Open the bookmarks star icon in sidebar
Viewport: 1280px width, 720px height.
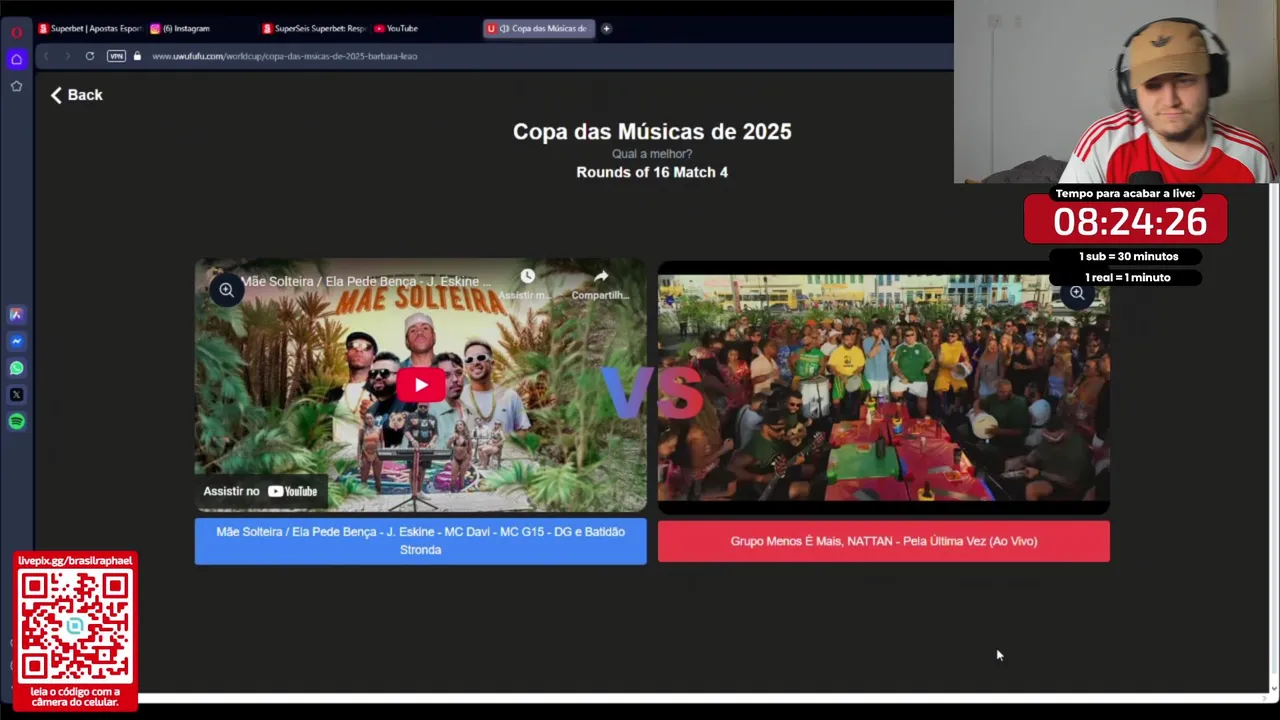pos(16,86)
